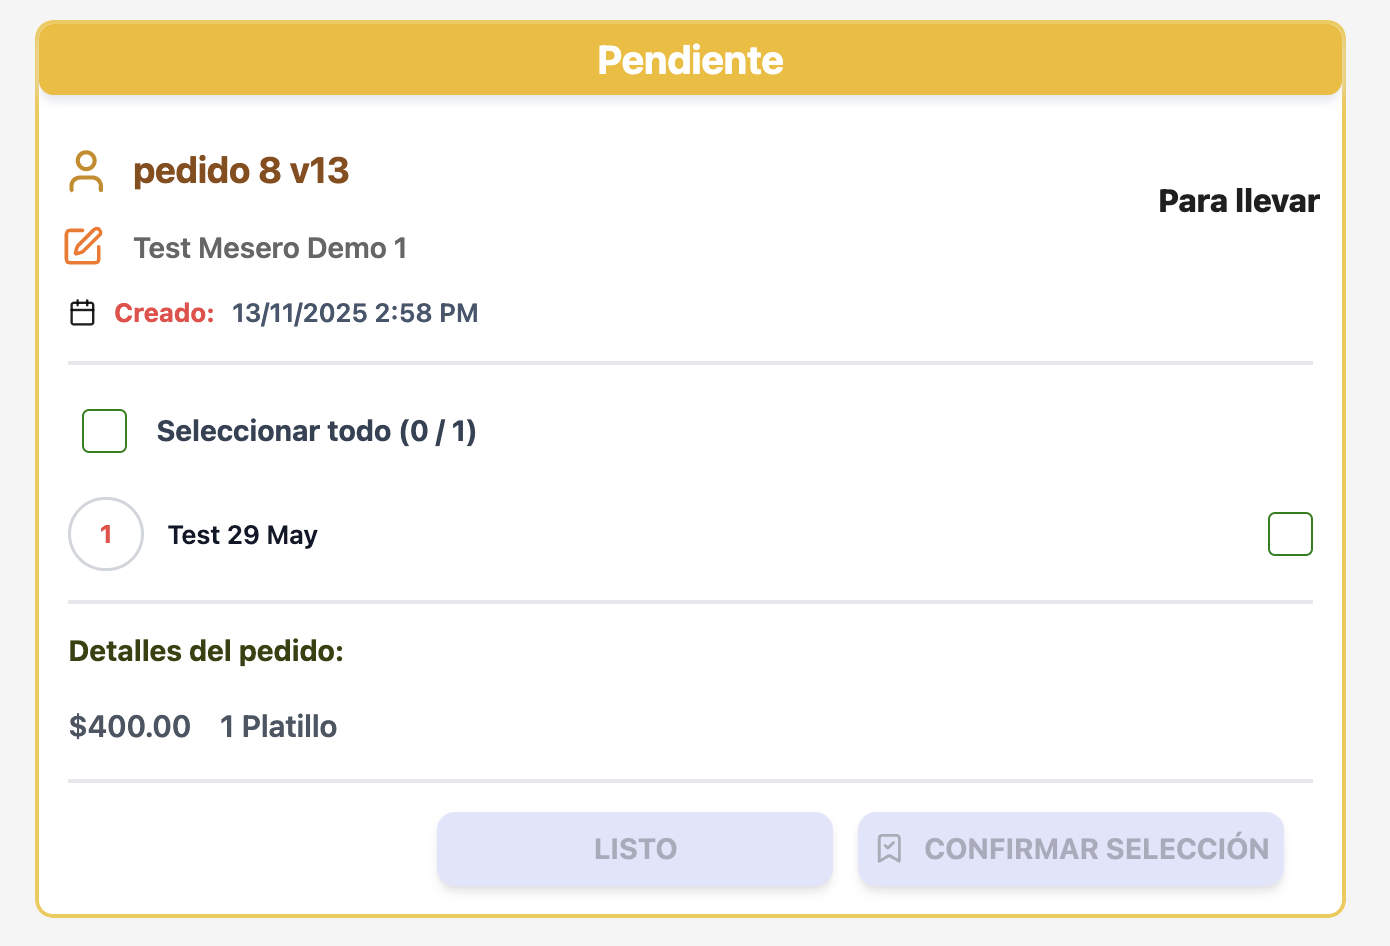
Task: Click the Detalles del pedido heading
Action: pos(206,651)
